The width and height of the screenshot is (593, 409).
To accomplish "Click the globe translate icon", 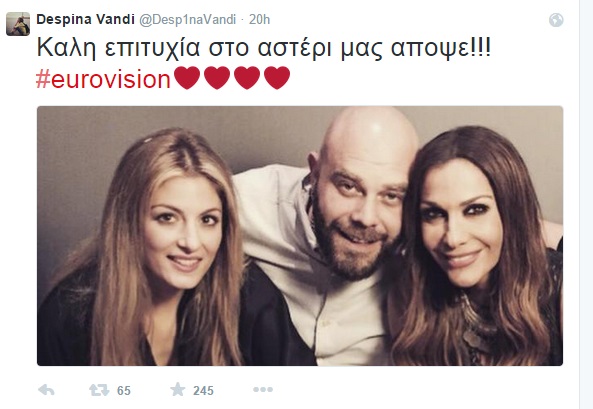I will (x=556, y=20).
